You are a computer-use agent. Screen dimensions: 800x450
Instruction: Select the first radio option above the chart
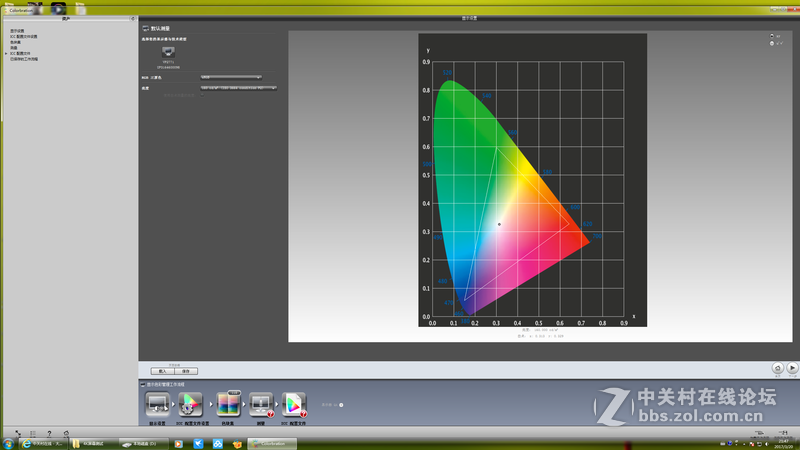pos(771,37)
